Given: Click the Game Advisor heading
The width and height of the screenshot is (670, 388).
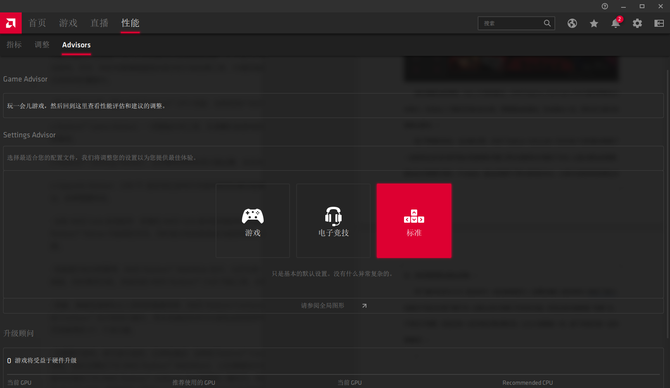Looking at the screenshot, I should coord(25,79).
